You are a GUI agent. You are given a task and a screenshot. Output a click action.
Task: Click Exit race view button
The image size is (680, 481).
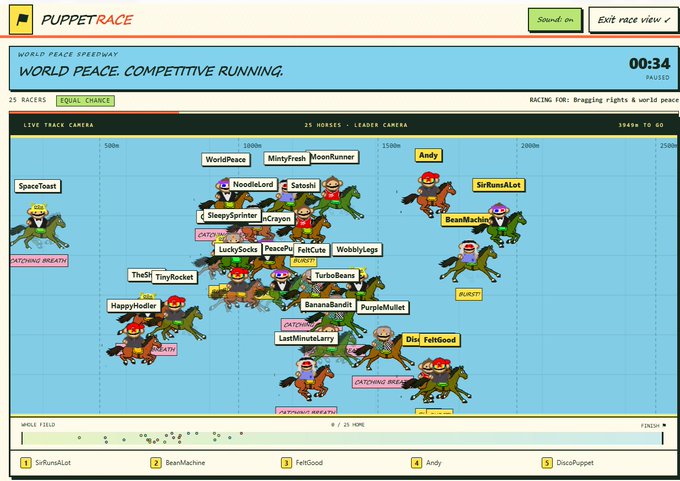(x=634, y=20)
